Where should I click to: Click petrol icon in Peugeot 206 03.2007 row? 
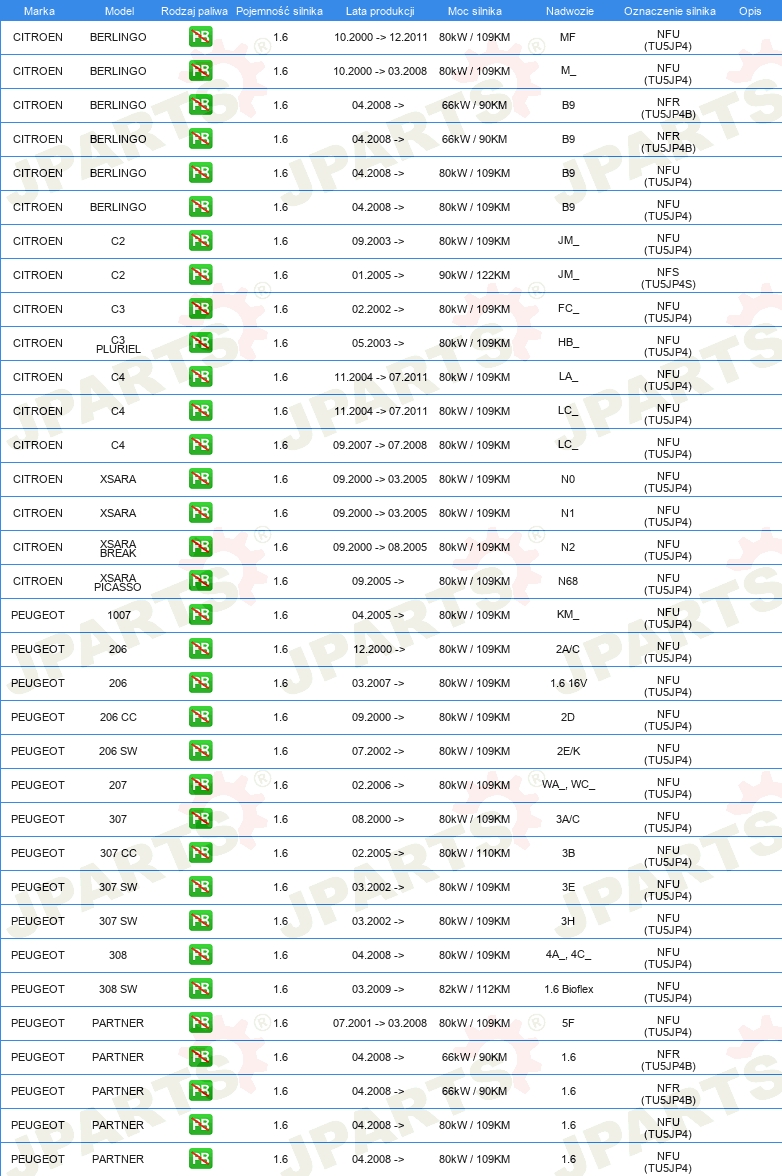200,682
